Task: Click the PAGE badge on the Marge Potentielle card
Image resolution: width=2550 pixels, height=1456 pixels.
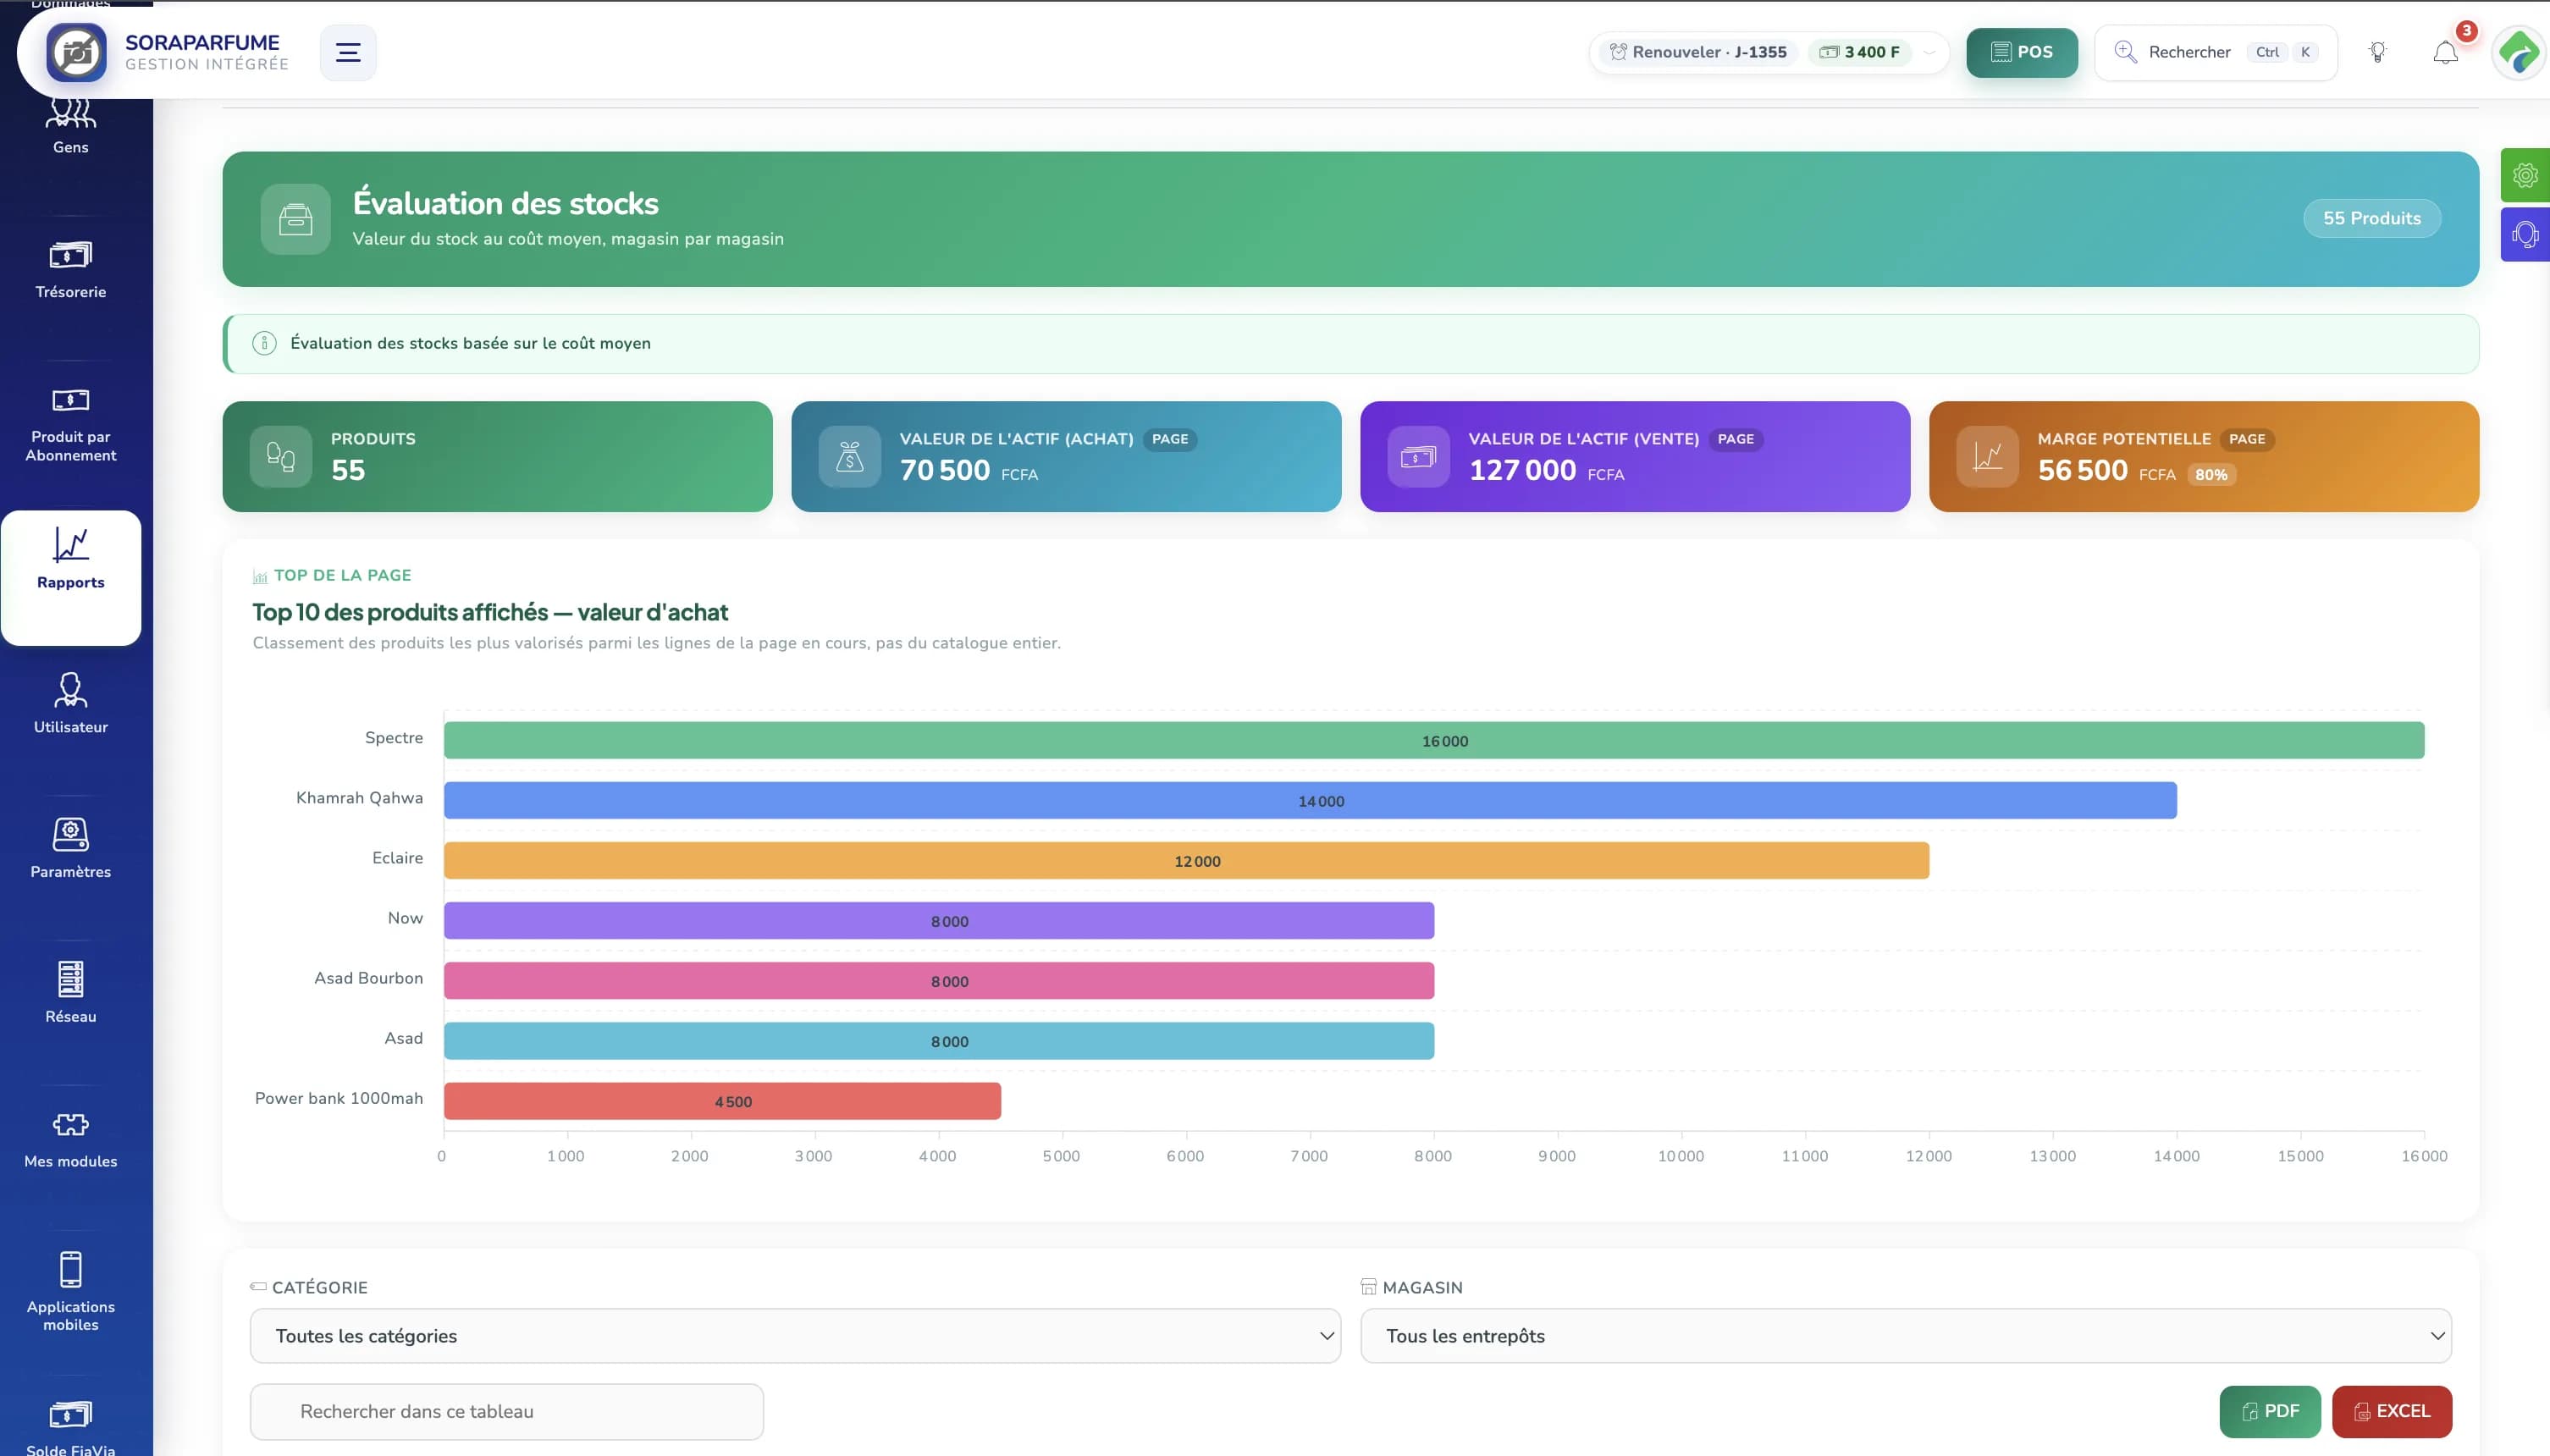Action: (x=2246, y=439)
